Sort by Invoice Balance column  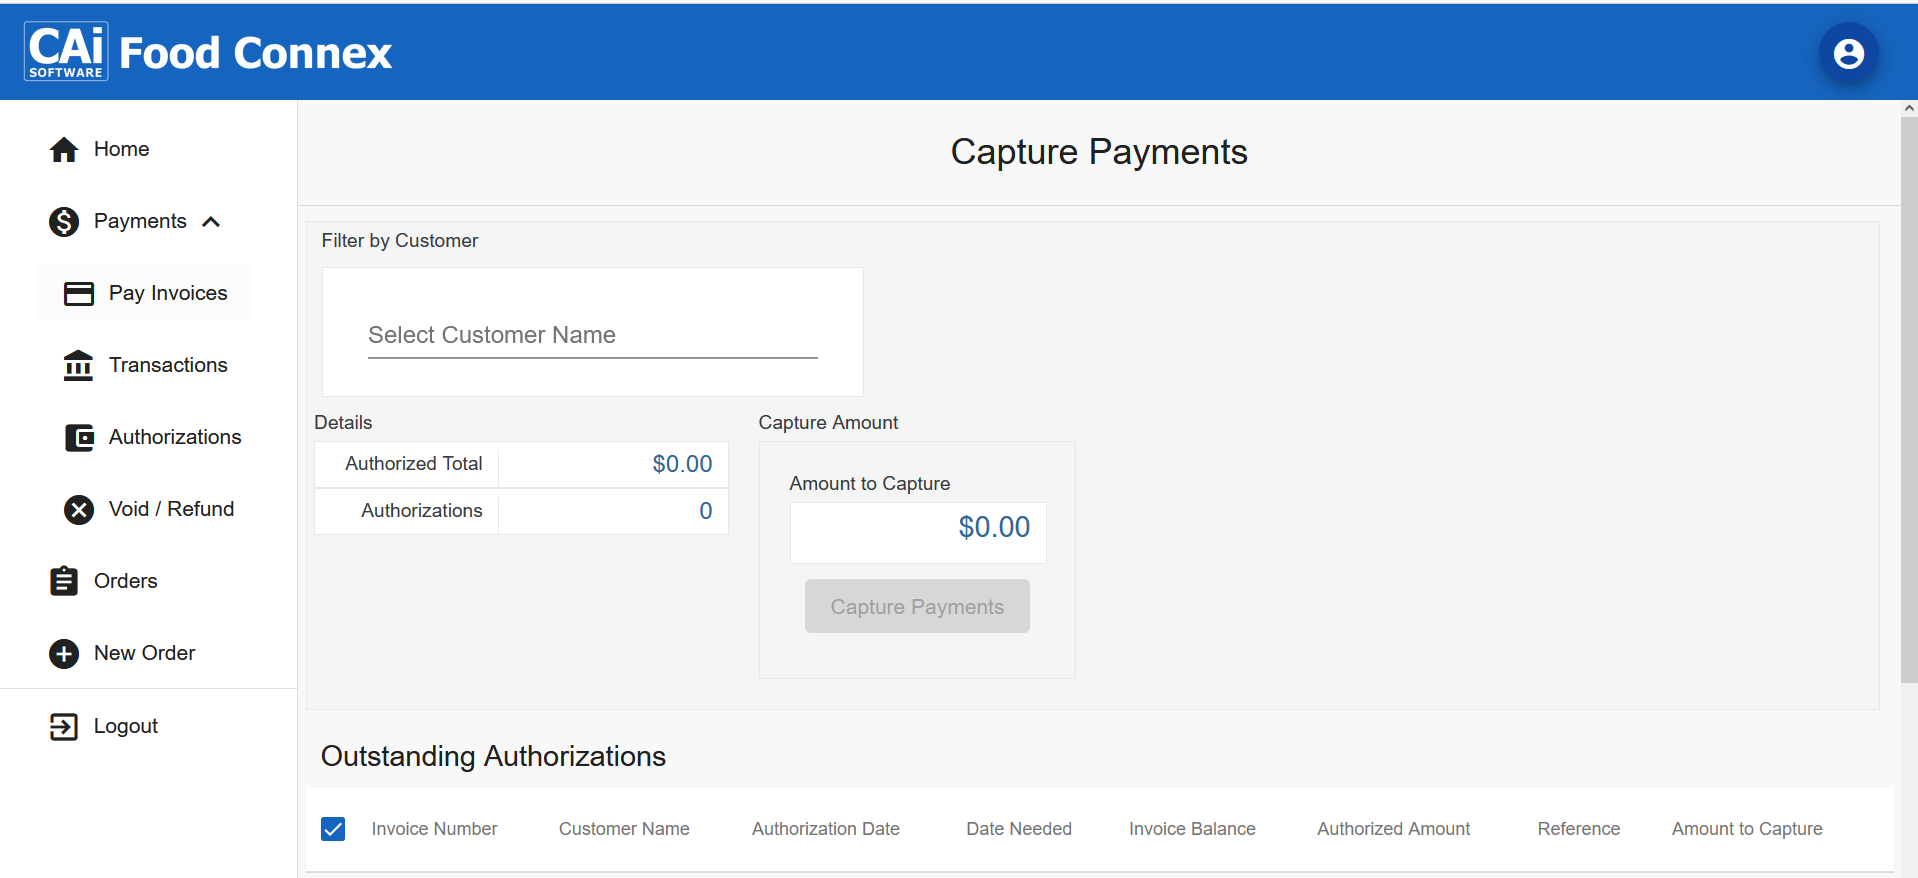(x=1192, y=829)
